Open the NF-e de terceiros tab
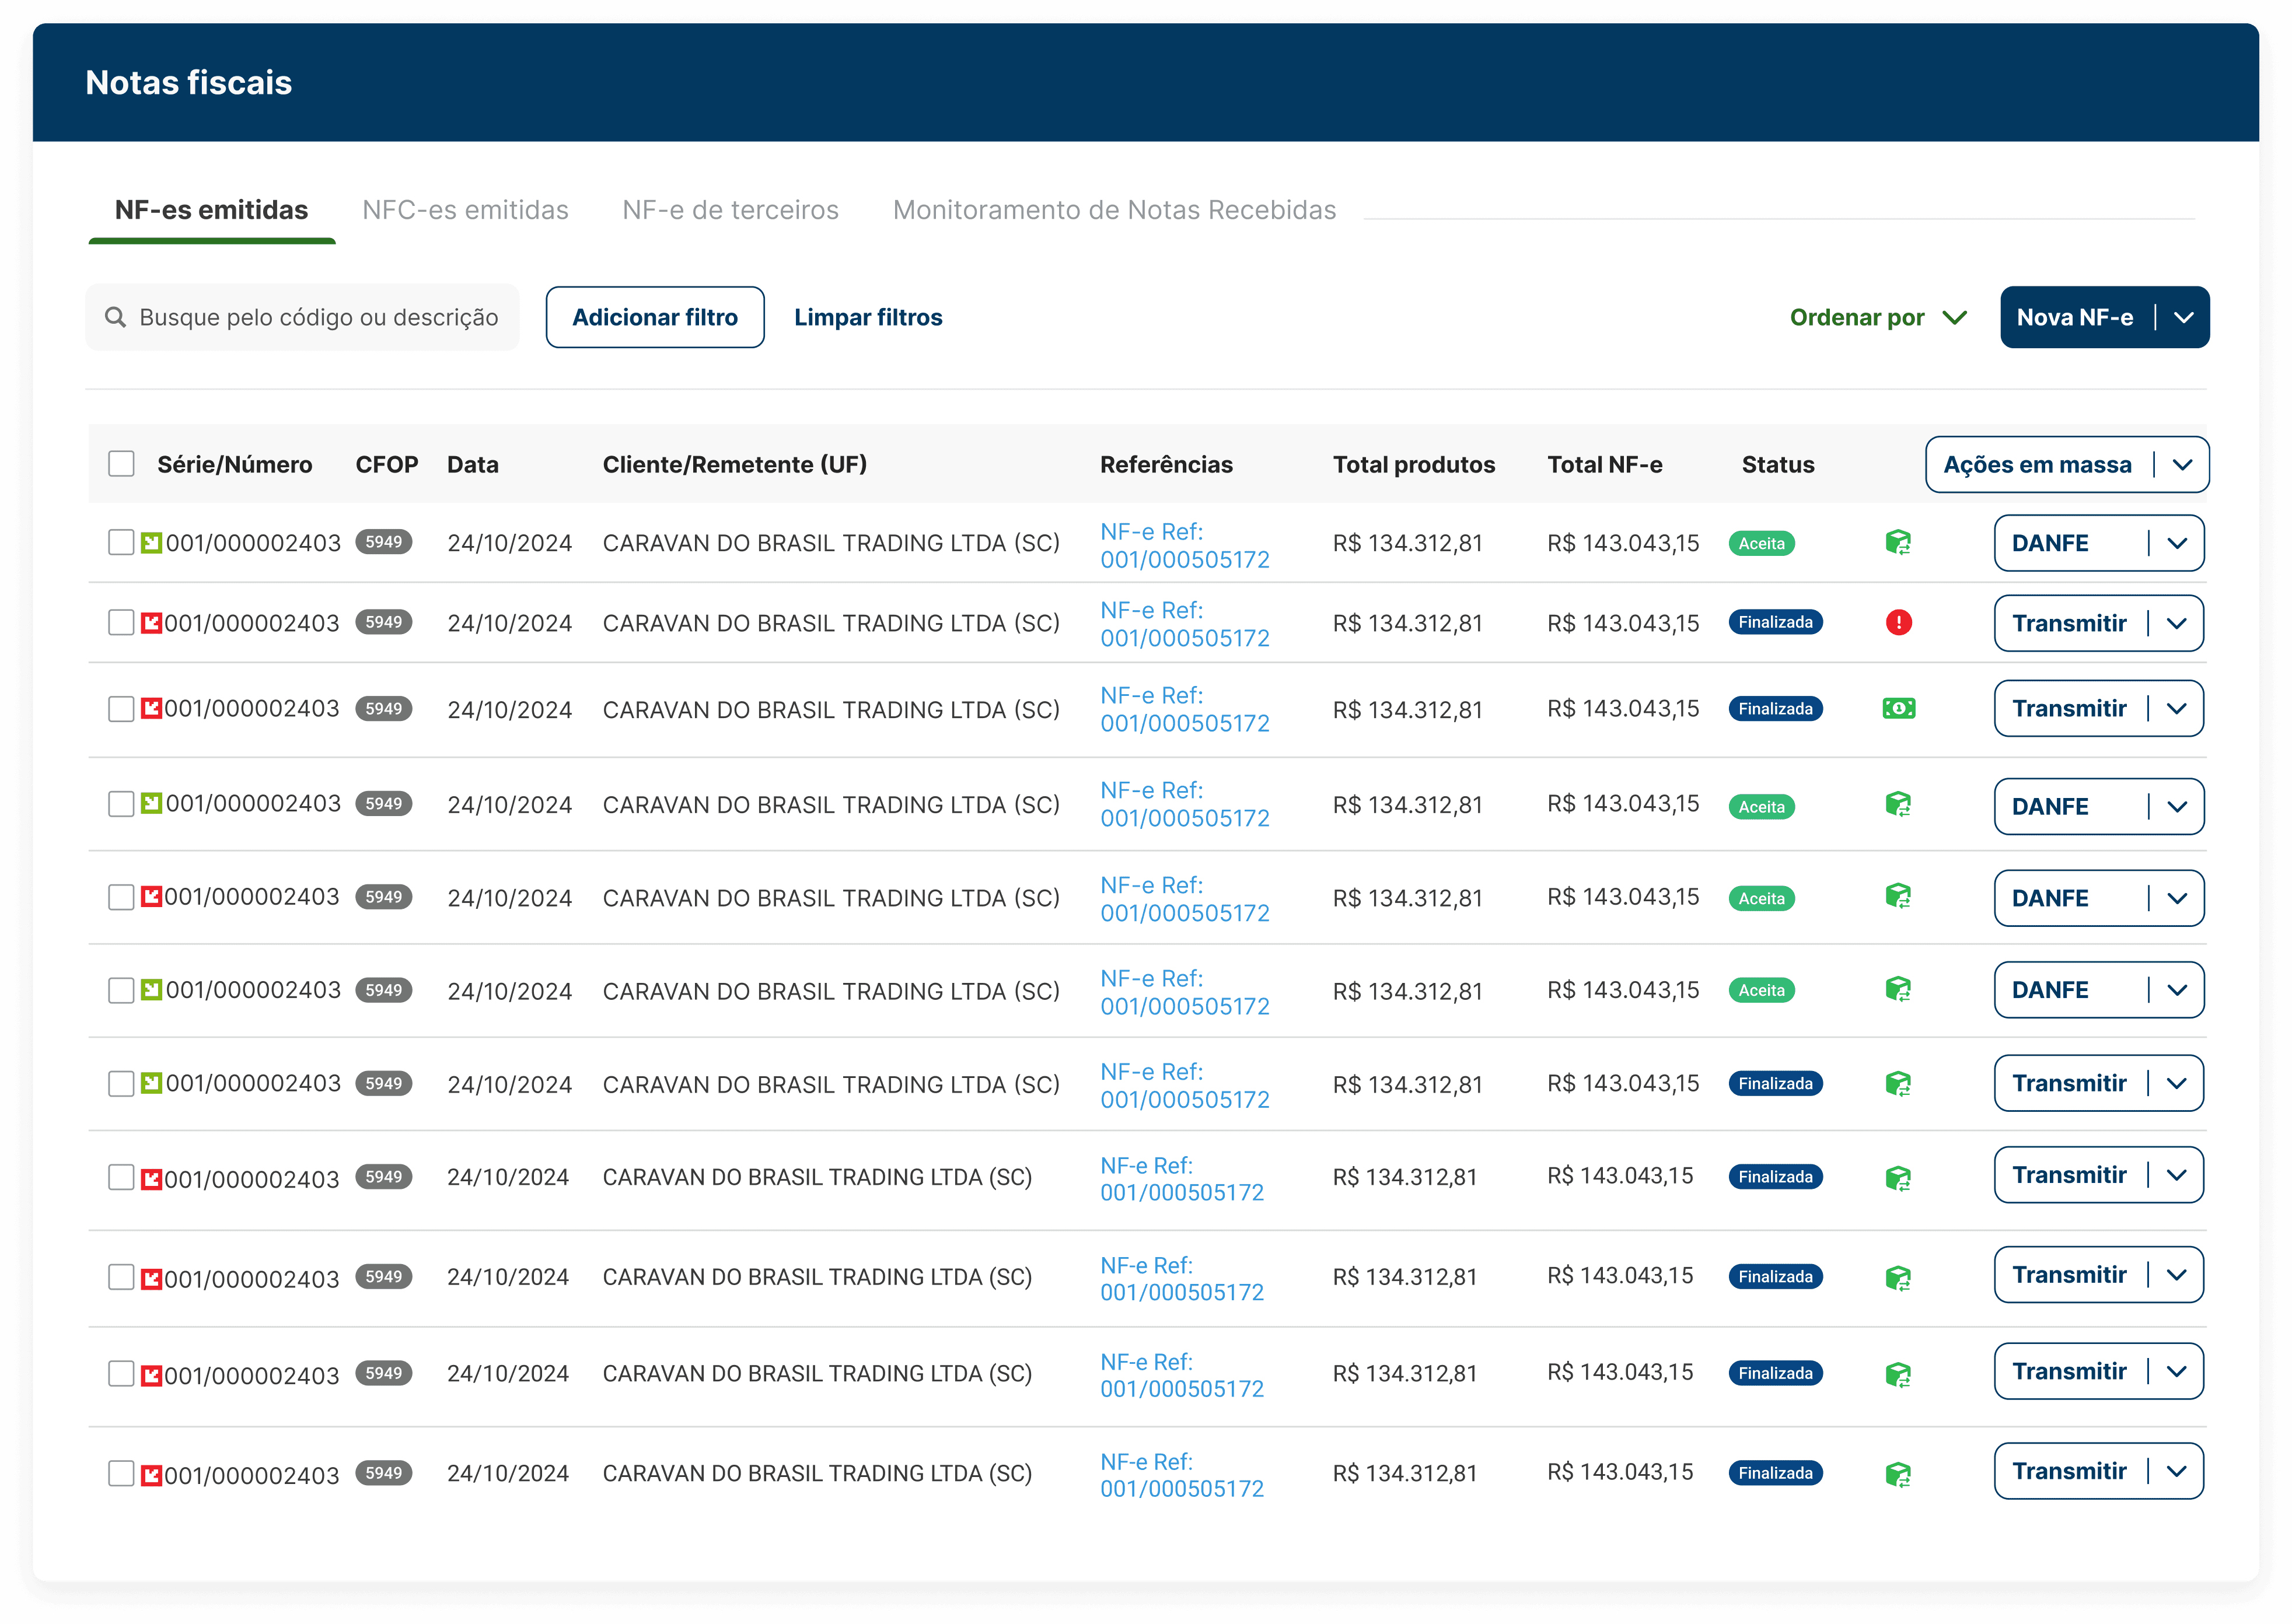This screenshot has width=2292, height=1624. point(730,210)
